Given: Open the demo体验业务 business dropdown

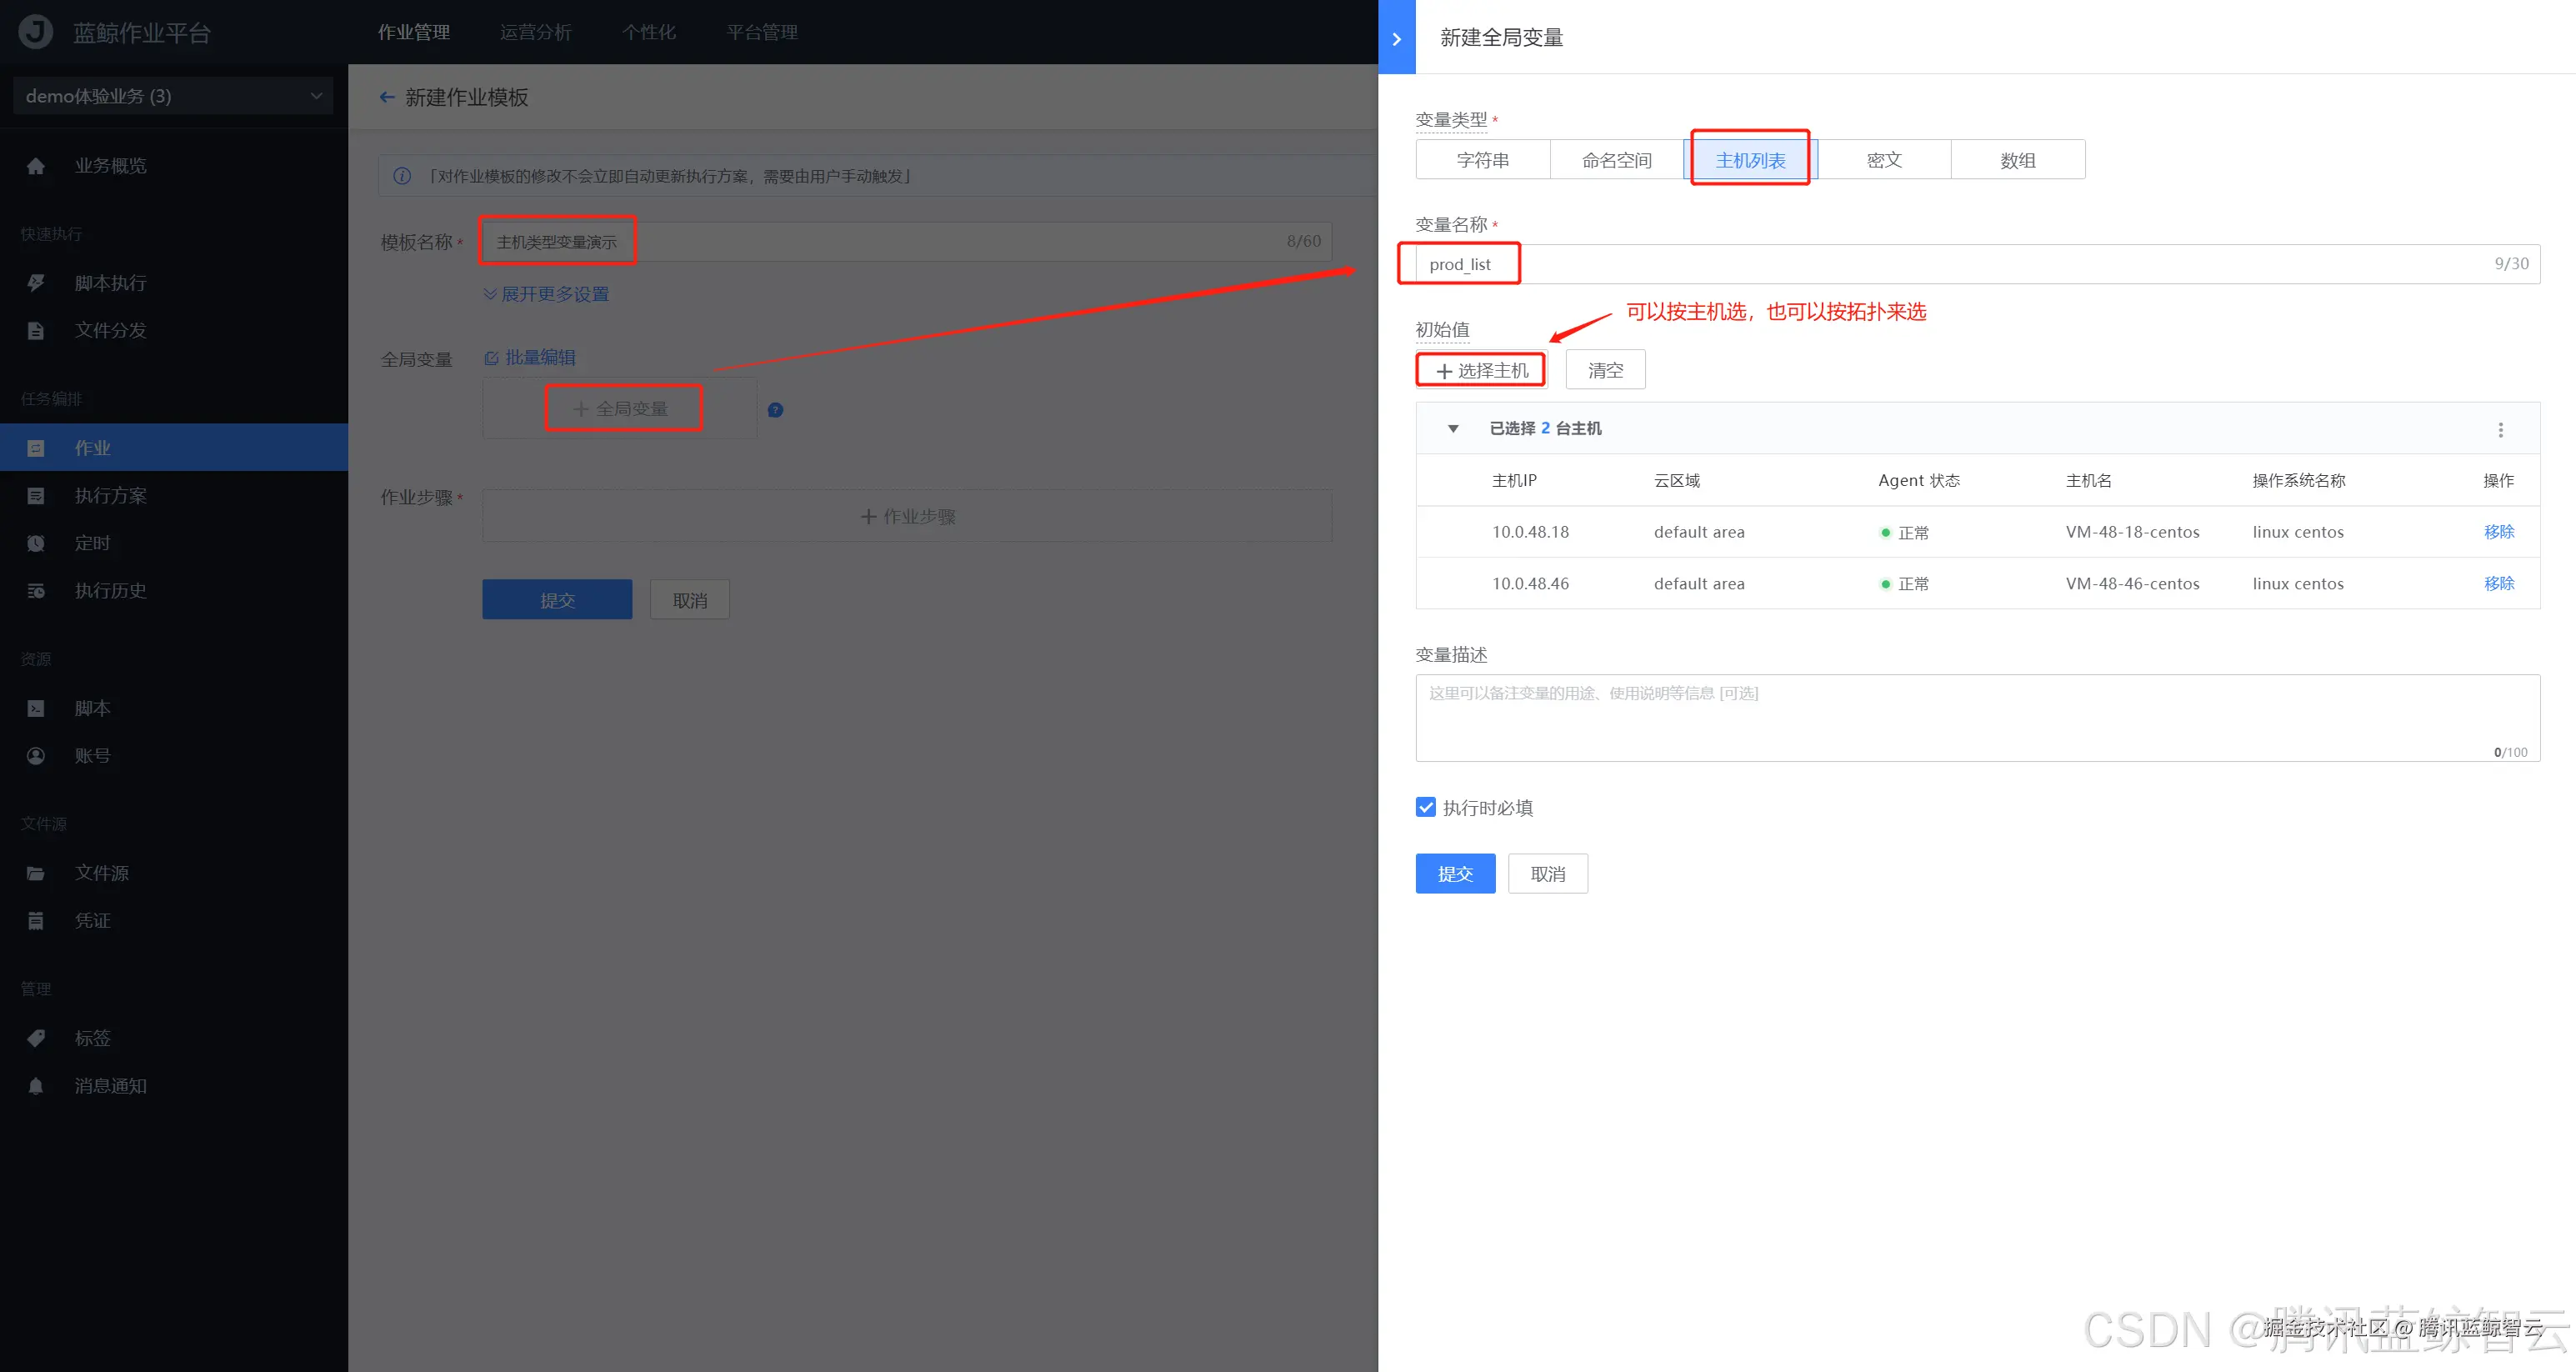Looking at the screenshot, I should tap(172, 96).
